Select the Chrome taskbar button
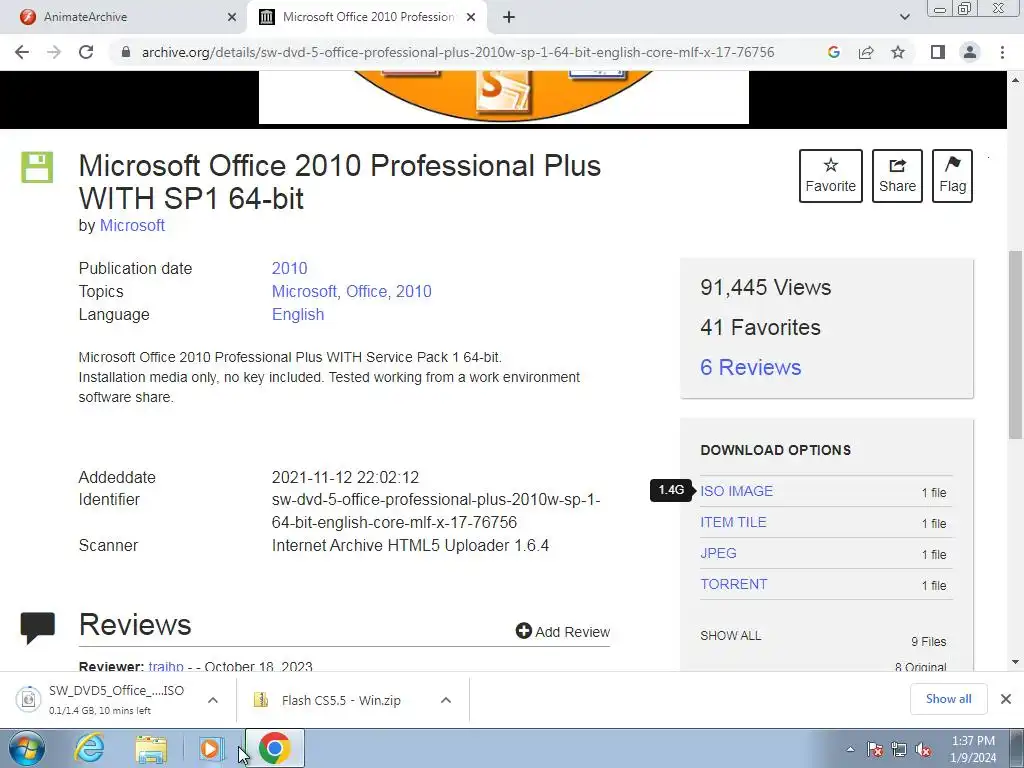 coord(274,748)
